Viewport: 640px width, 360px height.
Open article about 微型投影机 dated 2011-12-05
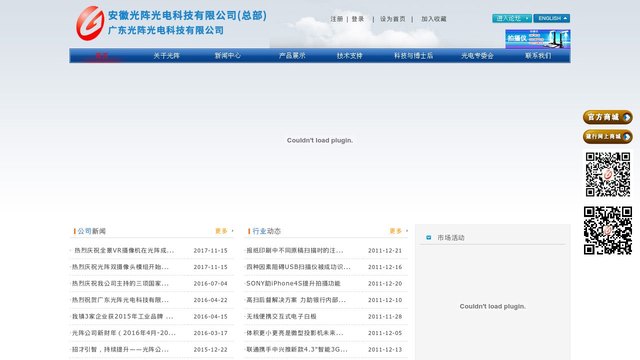(294, 333)
